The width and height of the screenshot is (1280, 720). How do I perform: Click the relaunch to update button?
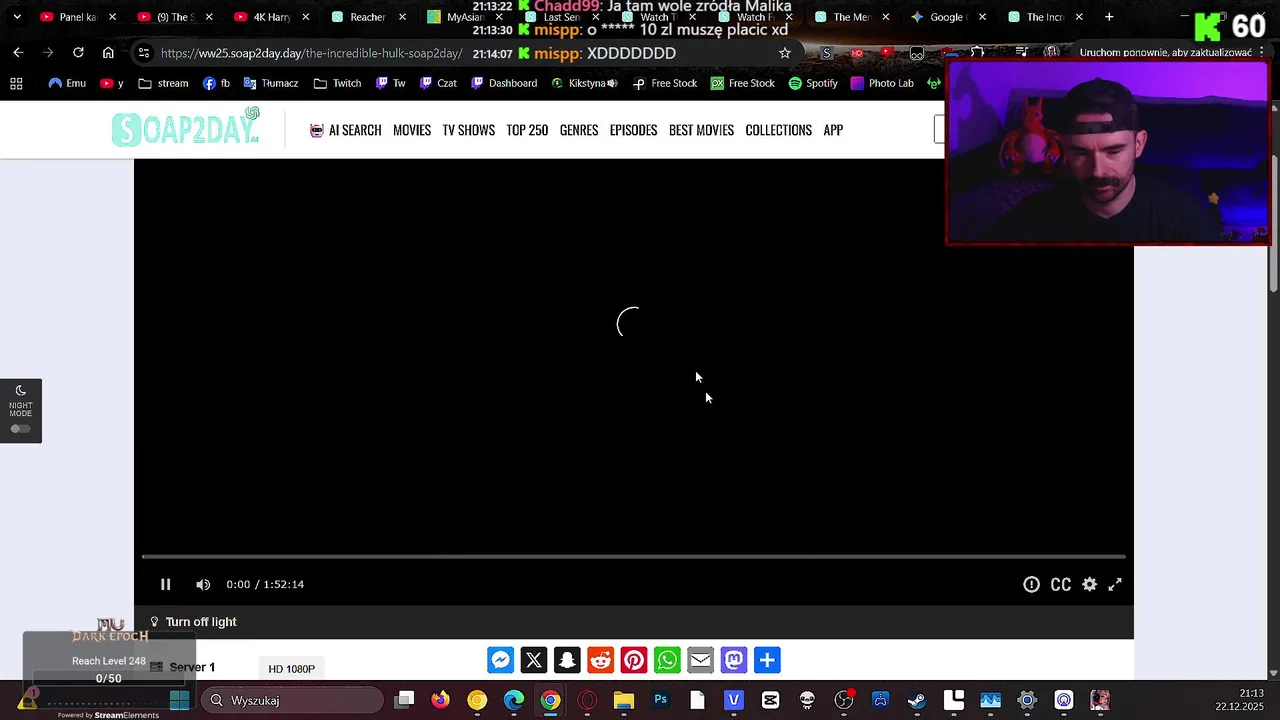point(1166,53)
